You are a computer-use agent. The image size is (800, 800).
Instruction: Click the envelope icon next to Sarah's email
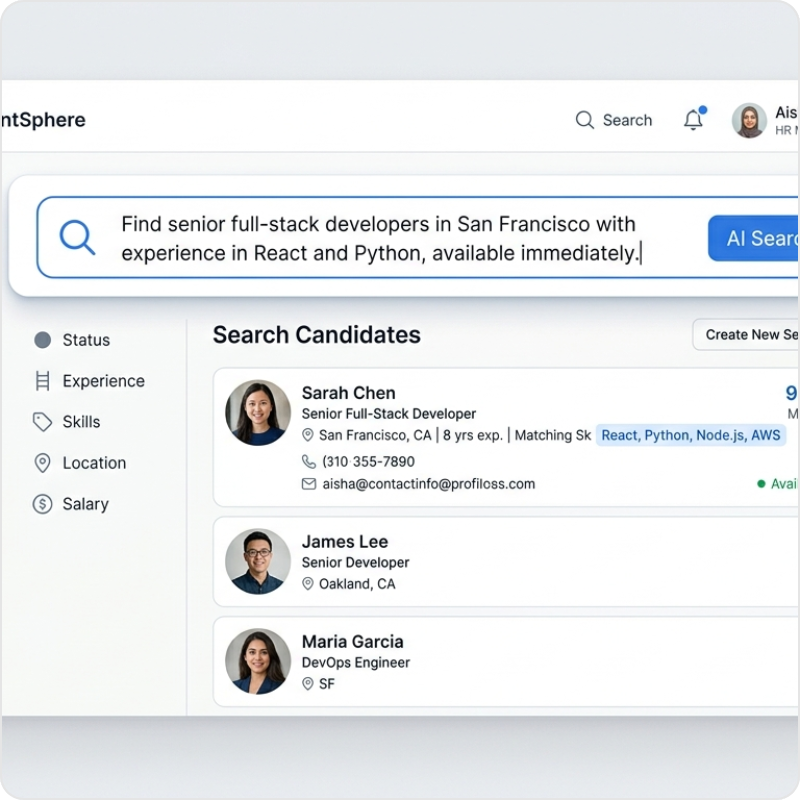[308, 484]
